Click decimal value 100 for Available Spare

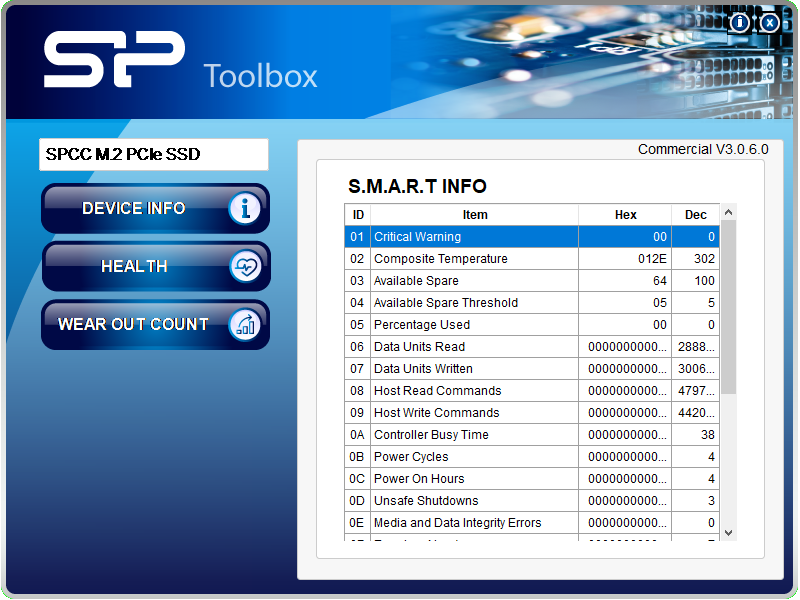pos(704,281)
